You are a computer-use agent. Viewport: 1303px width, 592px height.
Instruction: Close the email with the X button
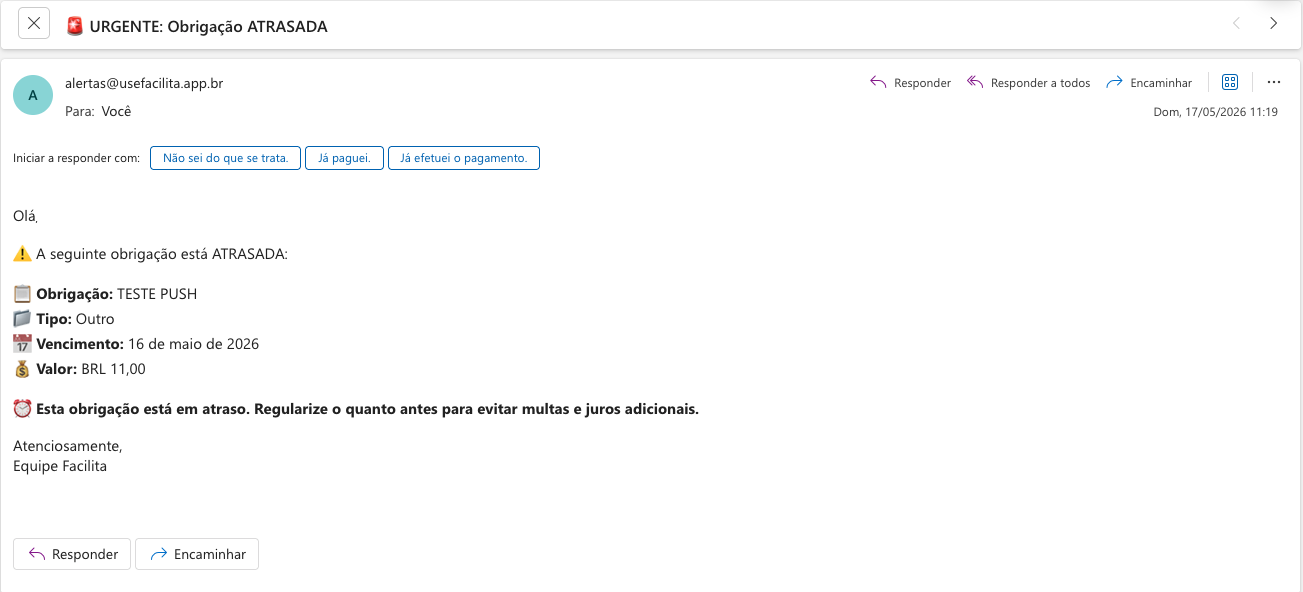[x=34, y=24]
